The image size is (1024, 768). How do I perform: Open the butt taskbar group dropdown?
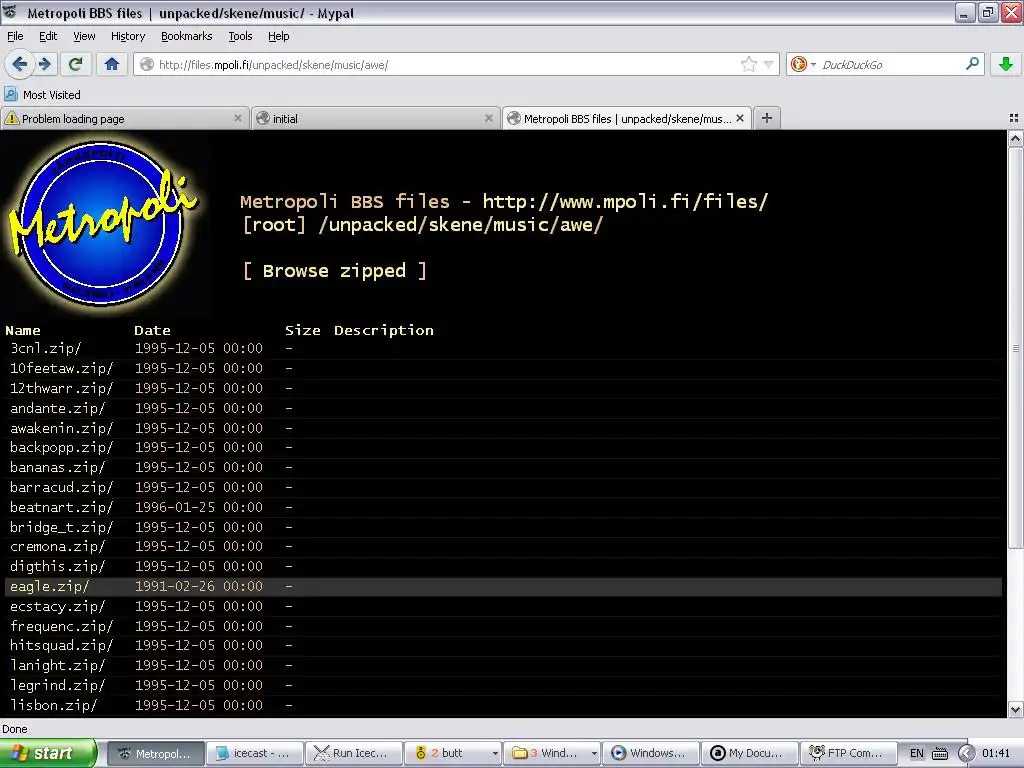[x=495, y=753]
